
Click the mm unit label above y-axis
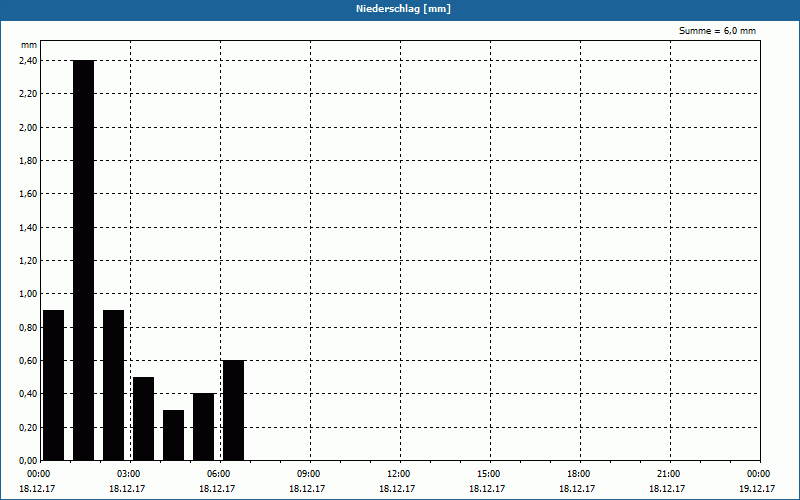point(29,45)
